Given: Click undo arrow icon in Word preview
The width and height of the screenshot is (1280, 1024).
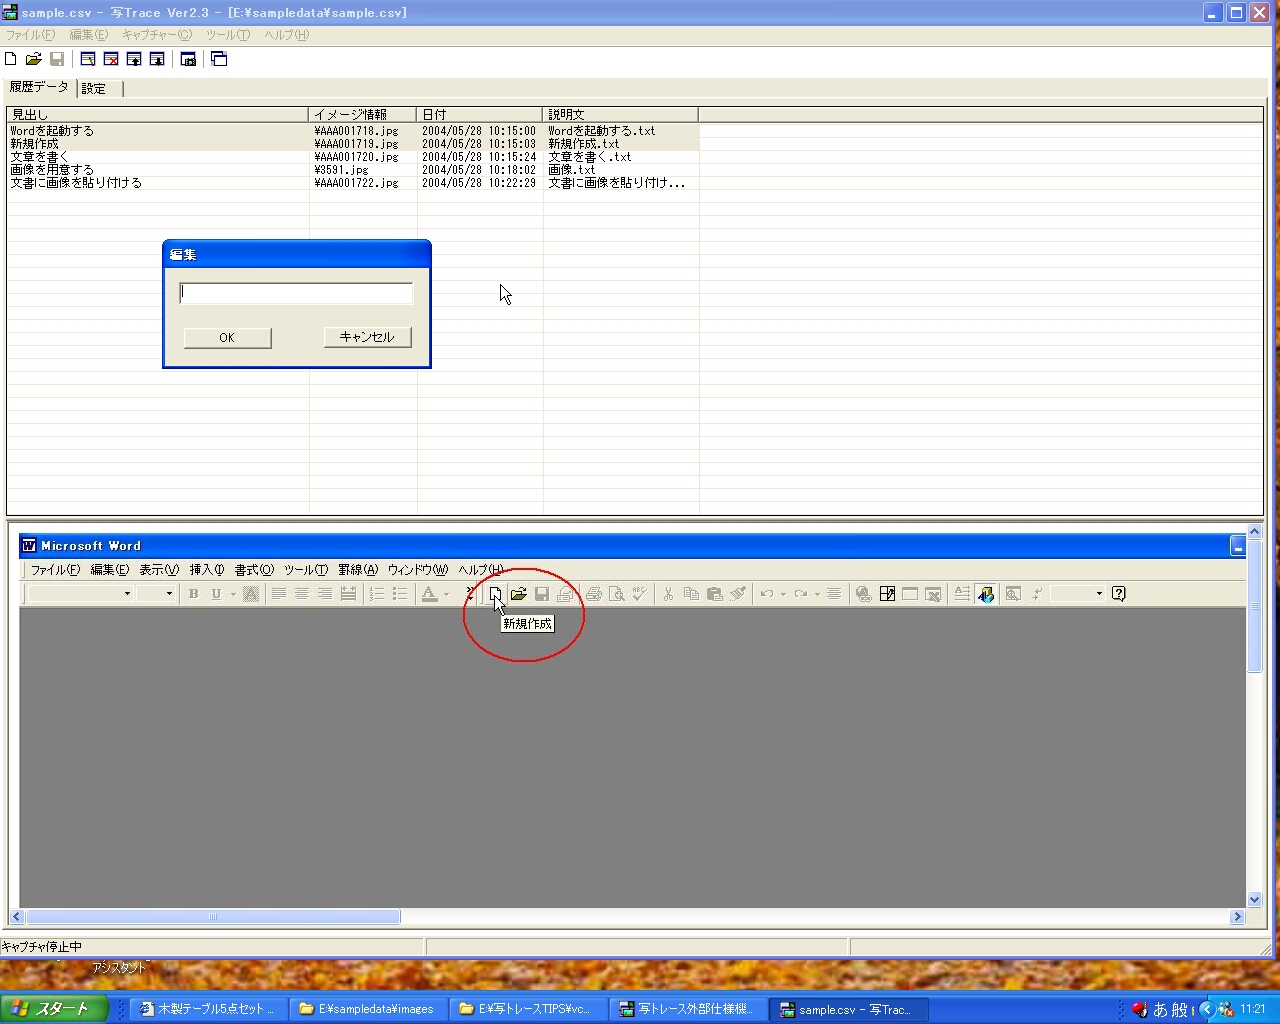Looking at the screenshot, I should pos(767,594).
